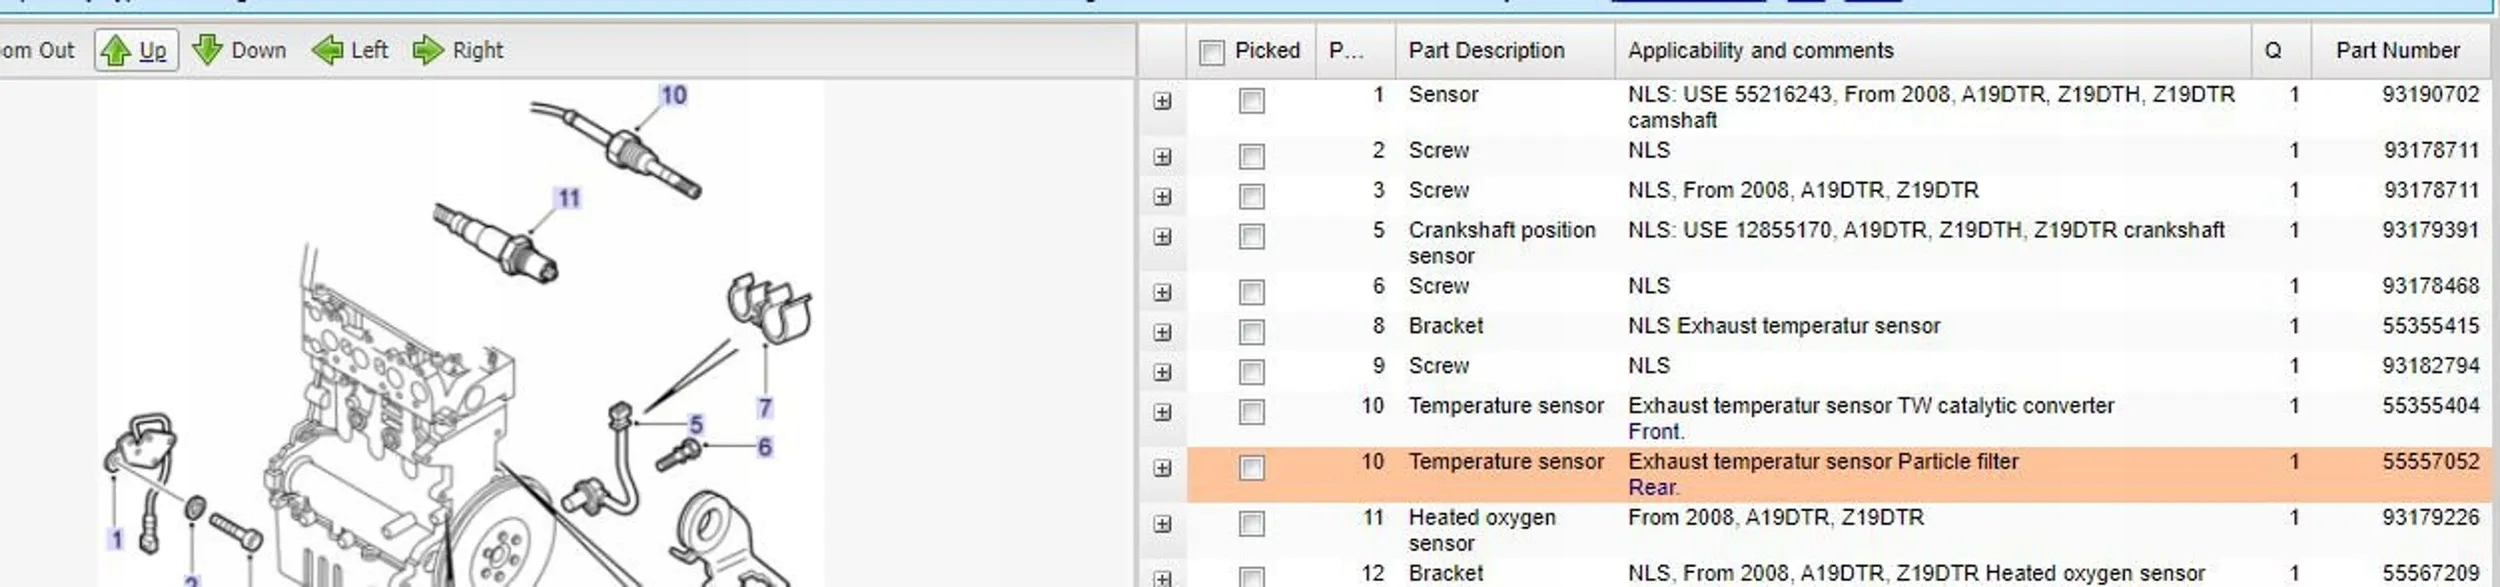
Task: Sort by Part Description column header
Action: tap(1486, 50)
